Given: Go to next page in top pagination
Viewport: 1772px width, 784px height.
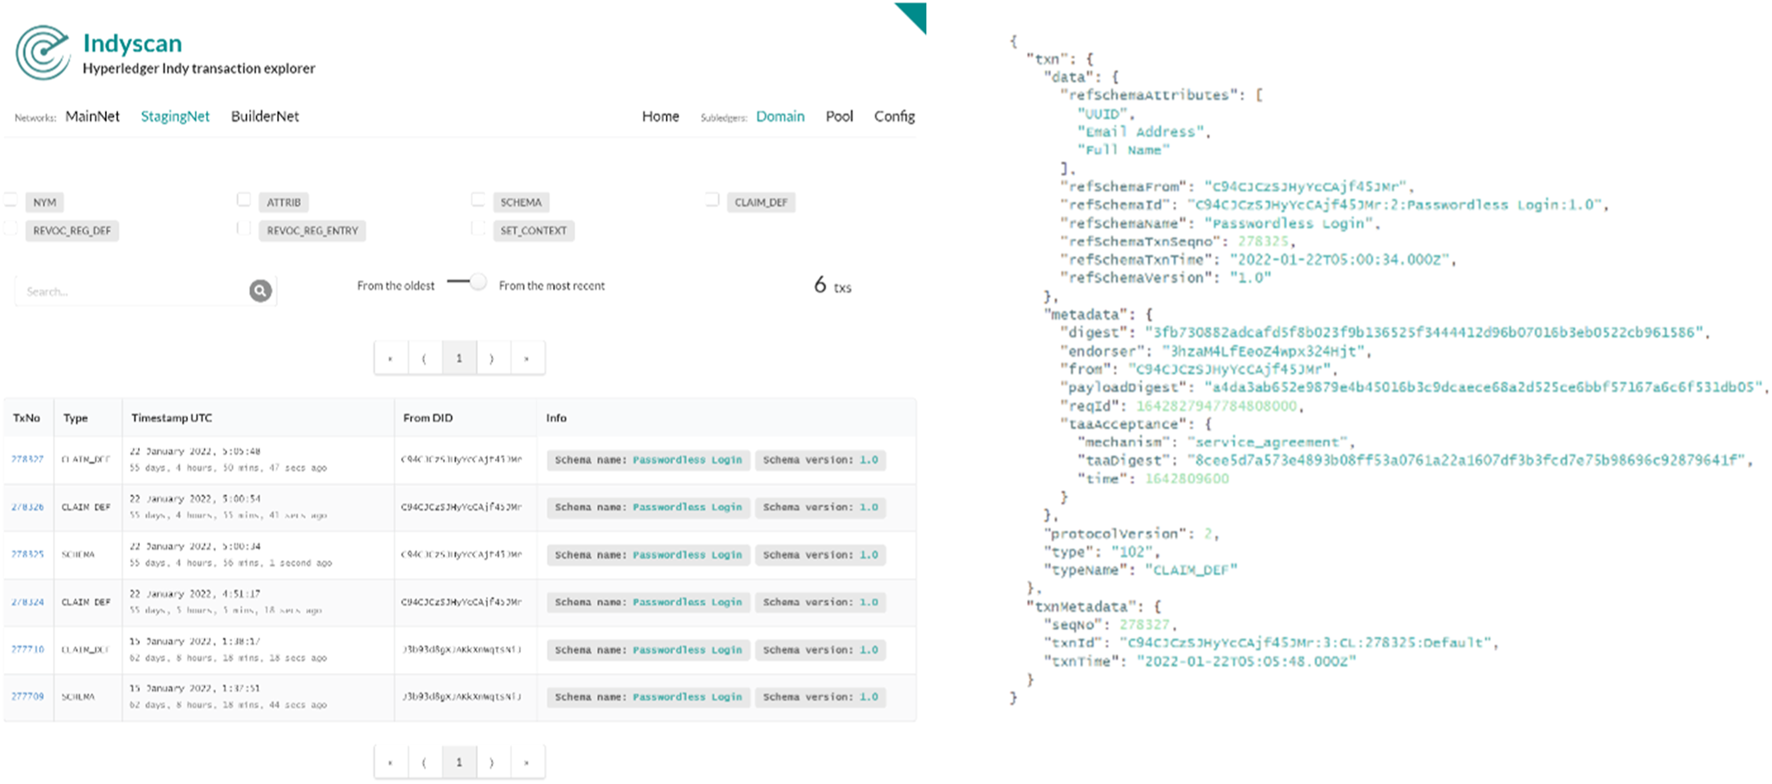Looking at the screenshot, I should (492, 358).
